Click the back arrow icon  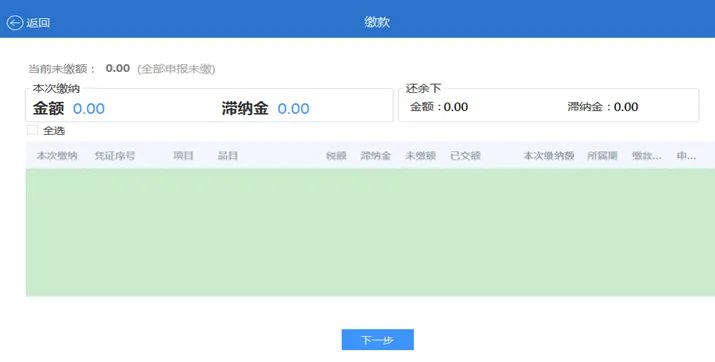point(15,23)
